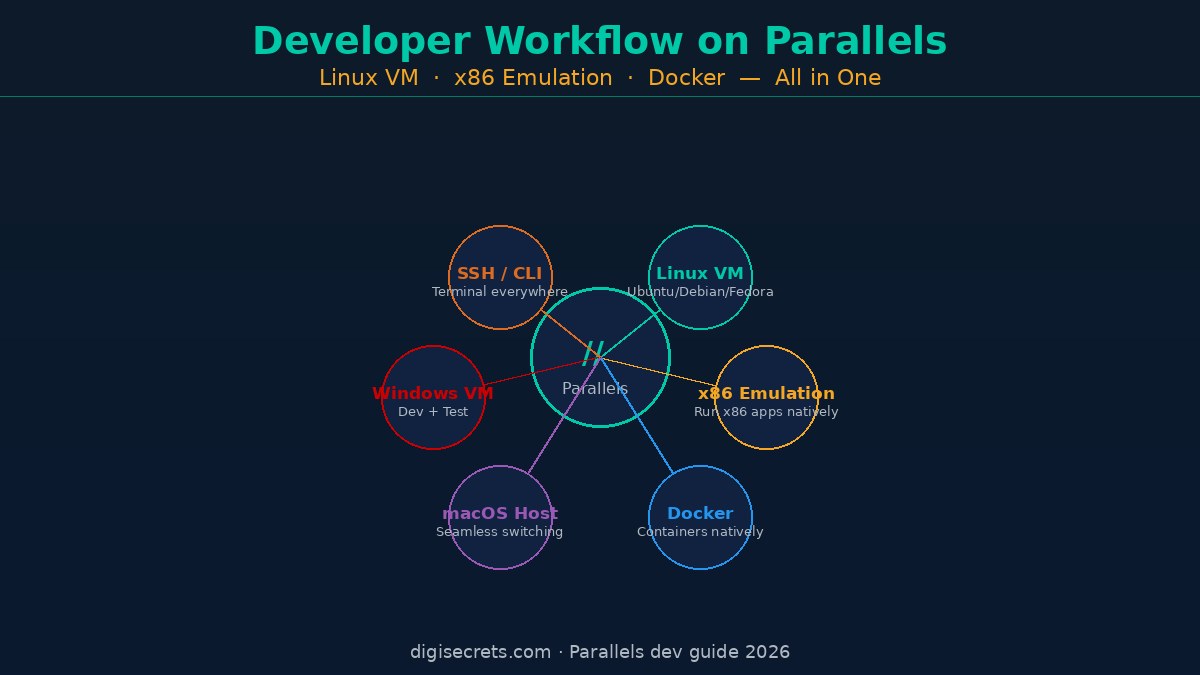Click the 'Parallels' label in center circle
The height and width of the screenshot is (675, 1200).
(x=595, y=388)
